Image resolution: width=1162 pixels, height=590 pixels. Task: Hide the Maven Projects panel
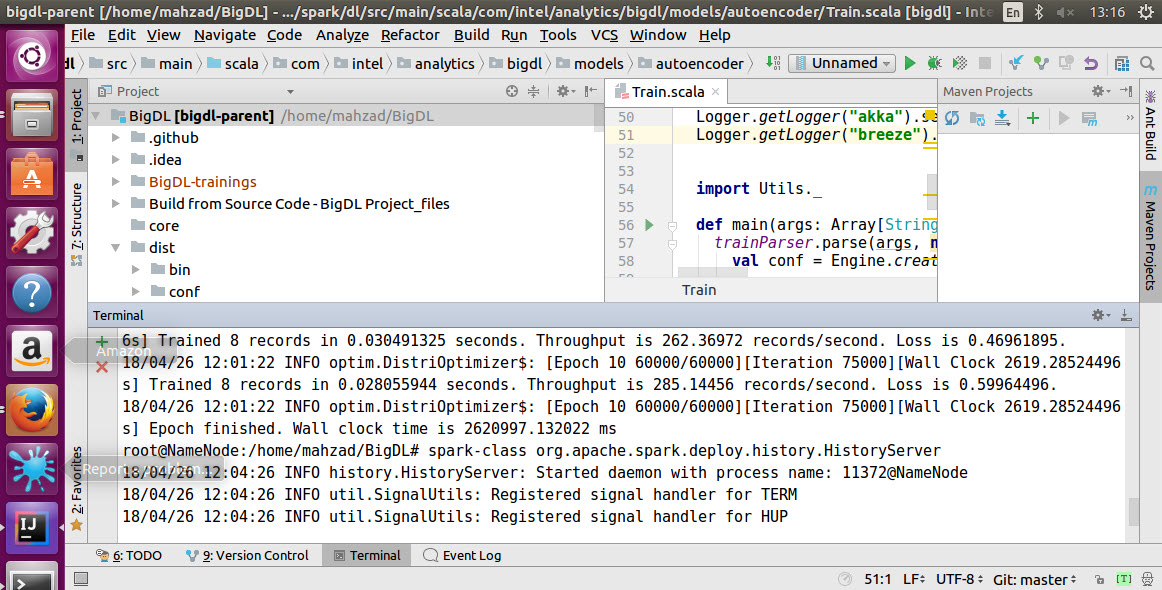pos(1126,91)
